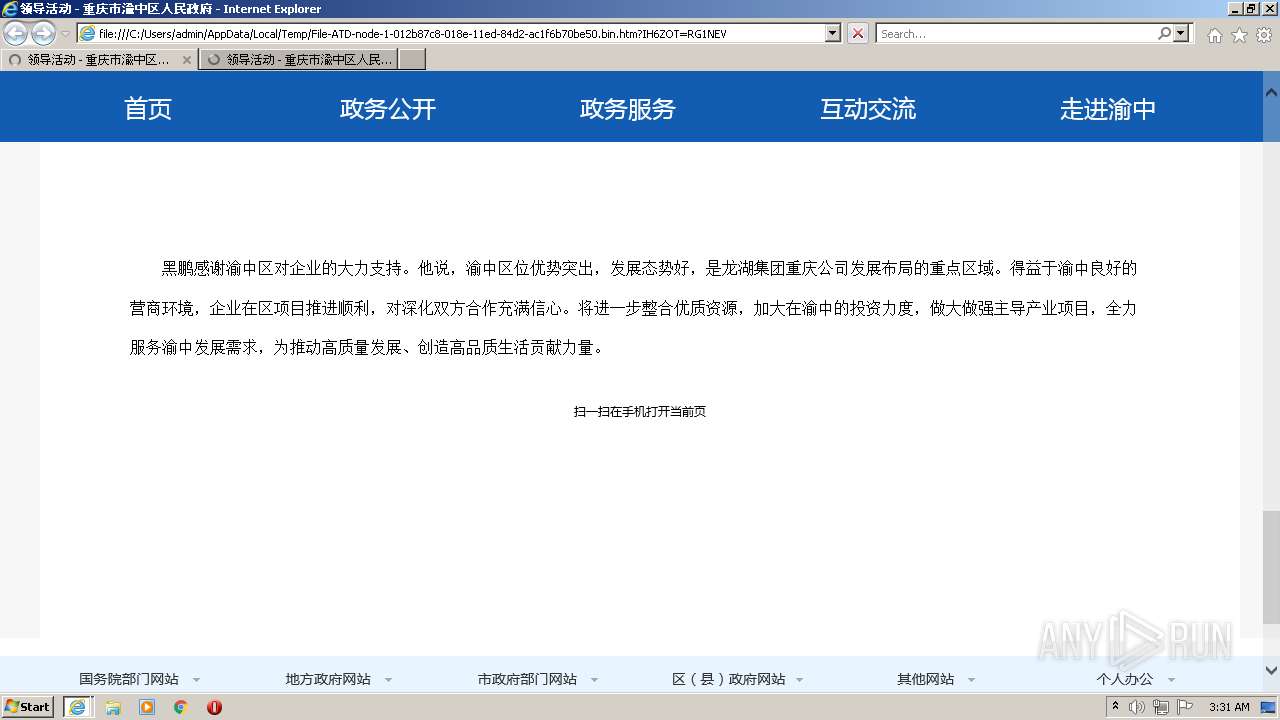Click the 3:31 AM clock
This screenshot has height=720, width=1280.
(x=1229, y=707)
